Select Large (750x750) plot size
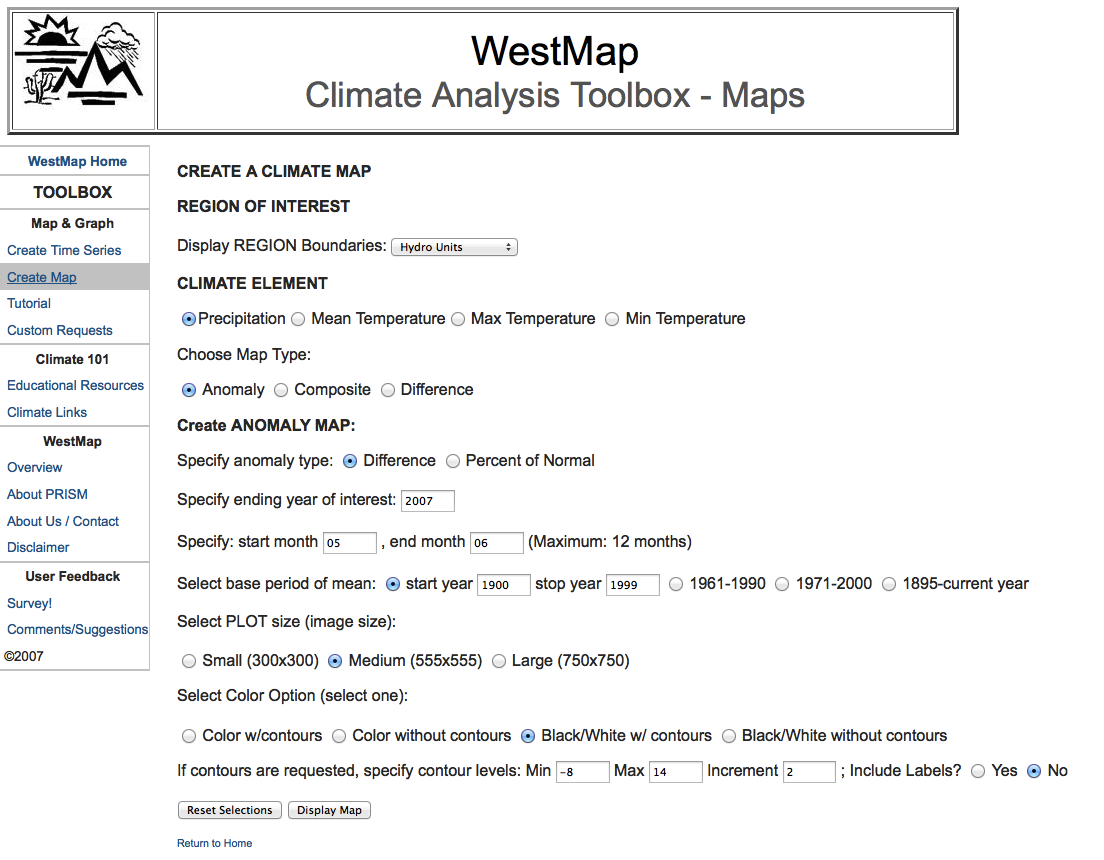The height and width of the screenshot is (860, 1104). 498,661
